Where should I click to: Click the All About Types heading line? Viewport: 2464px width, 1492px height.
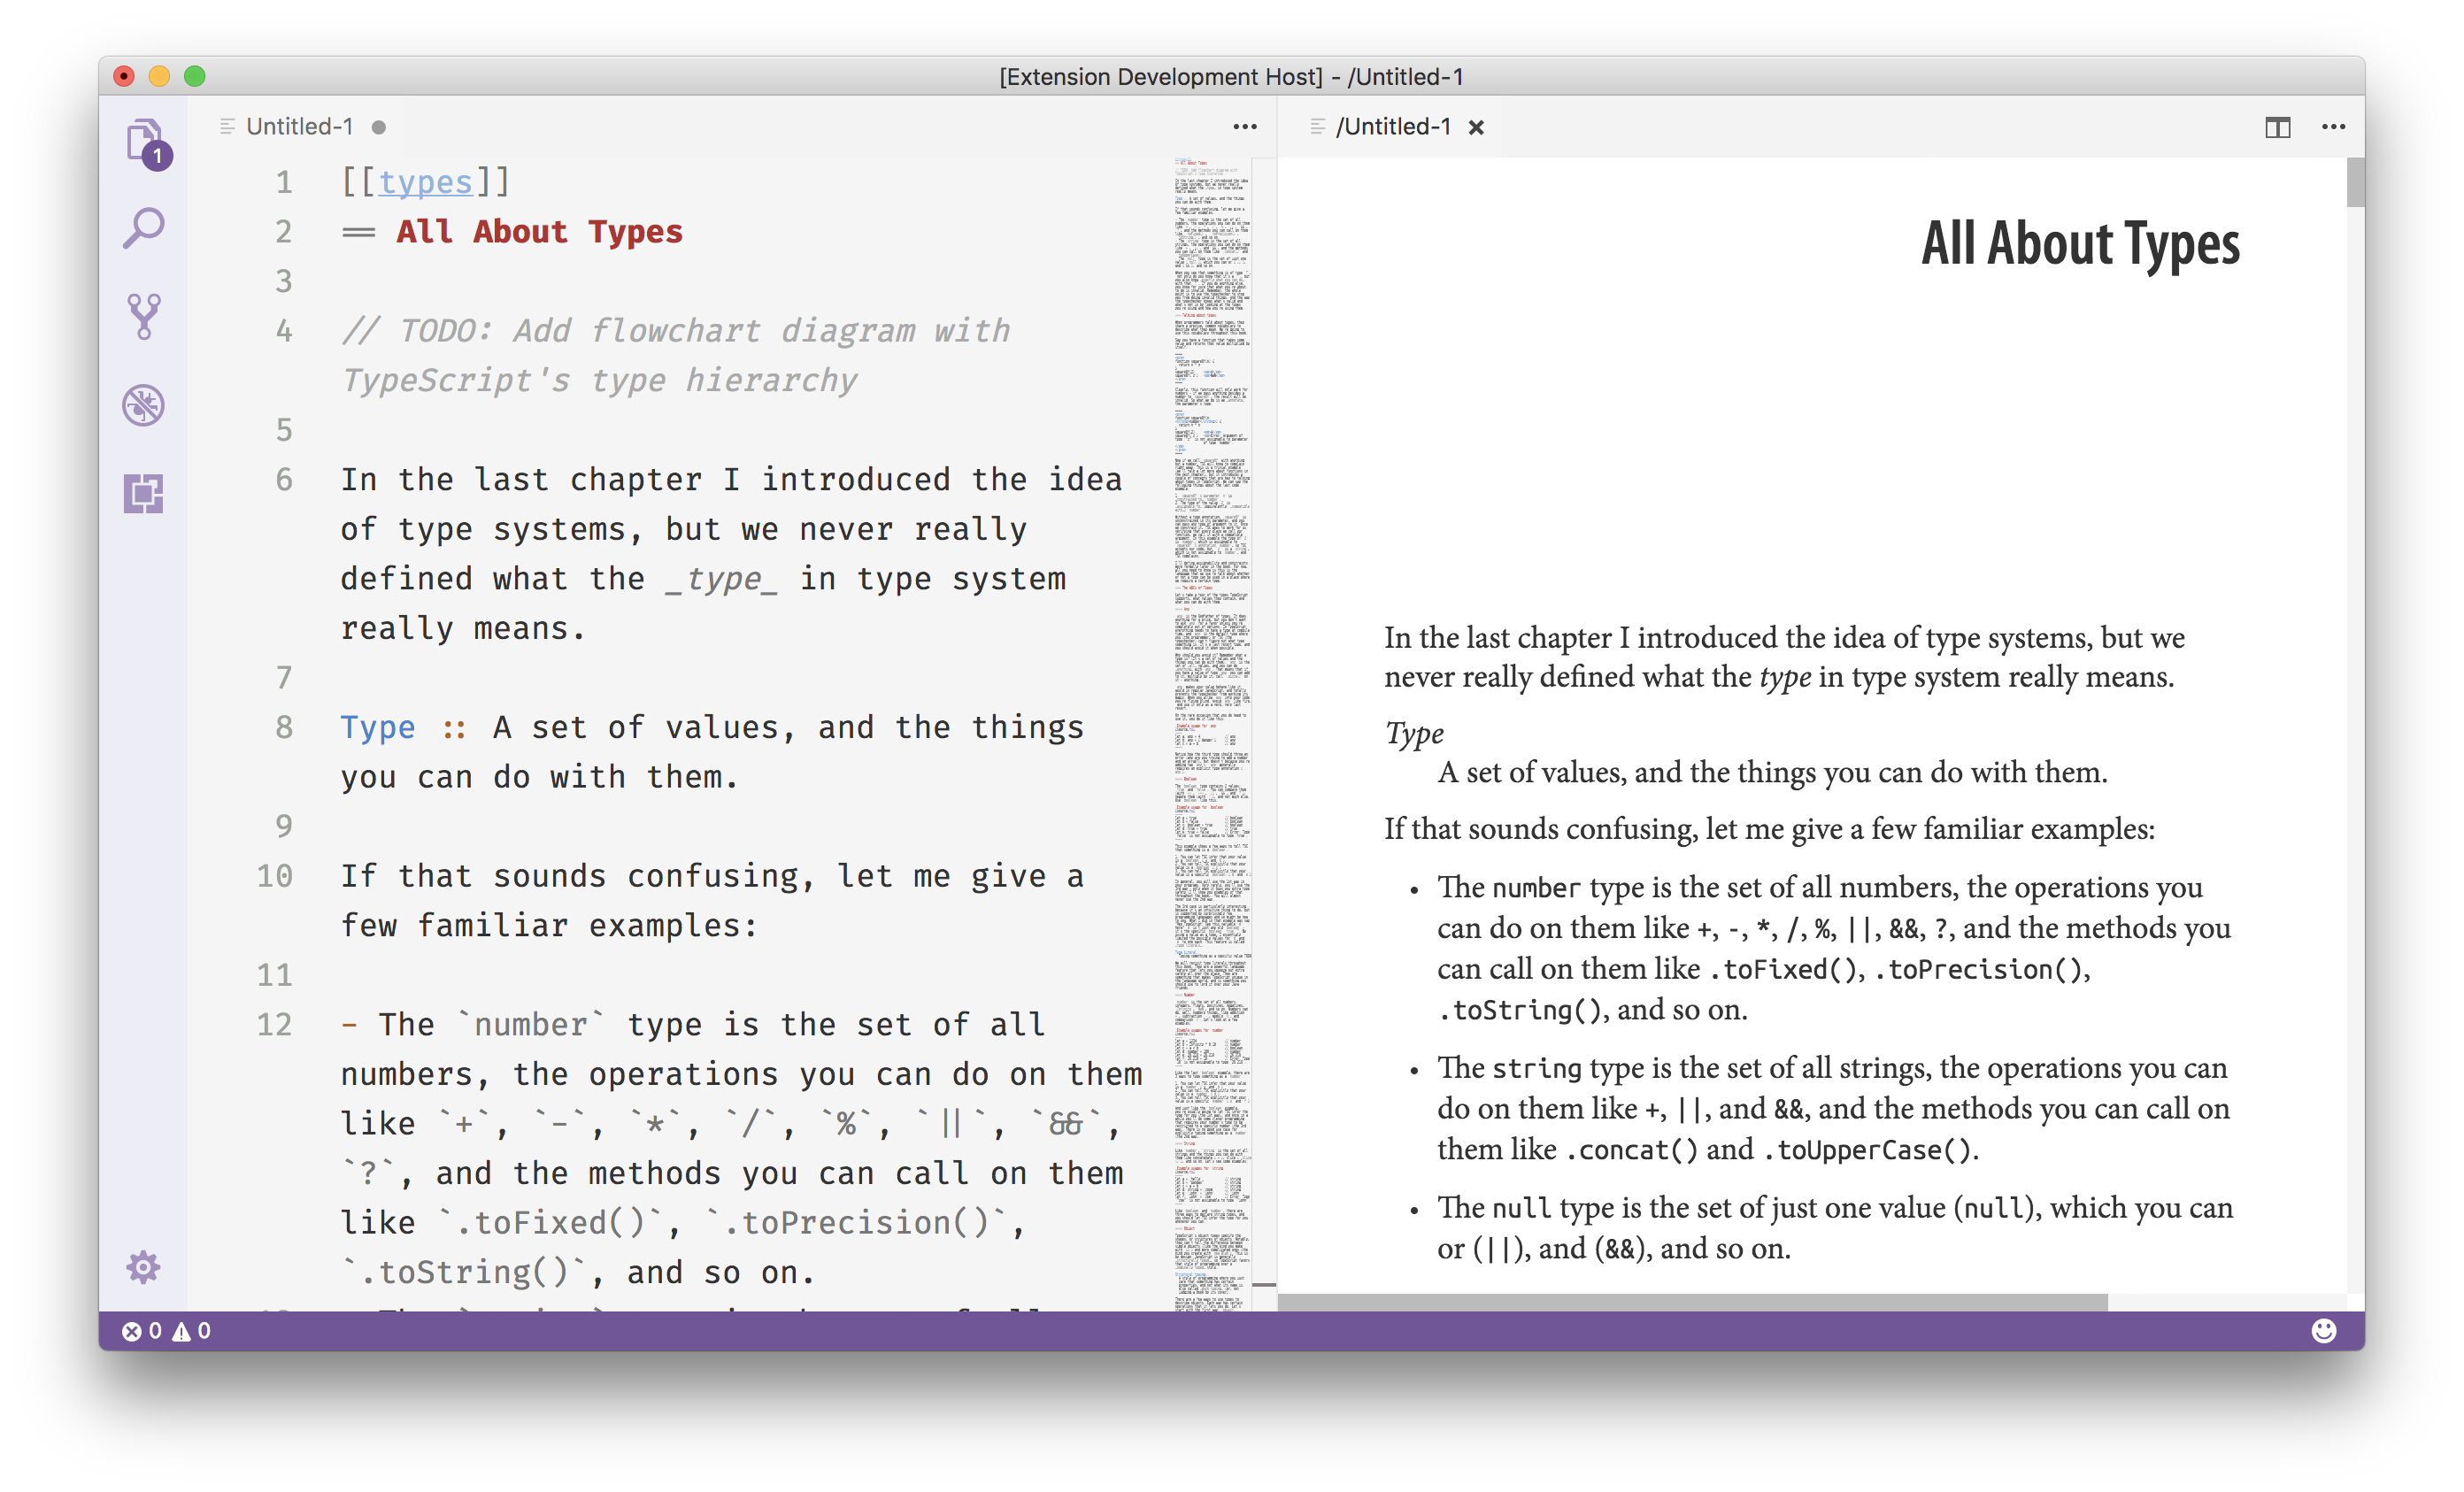point(540,232)
